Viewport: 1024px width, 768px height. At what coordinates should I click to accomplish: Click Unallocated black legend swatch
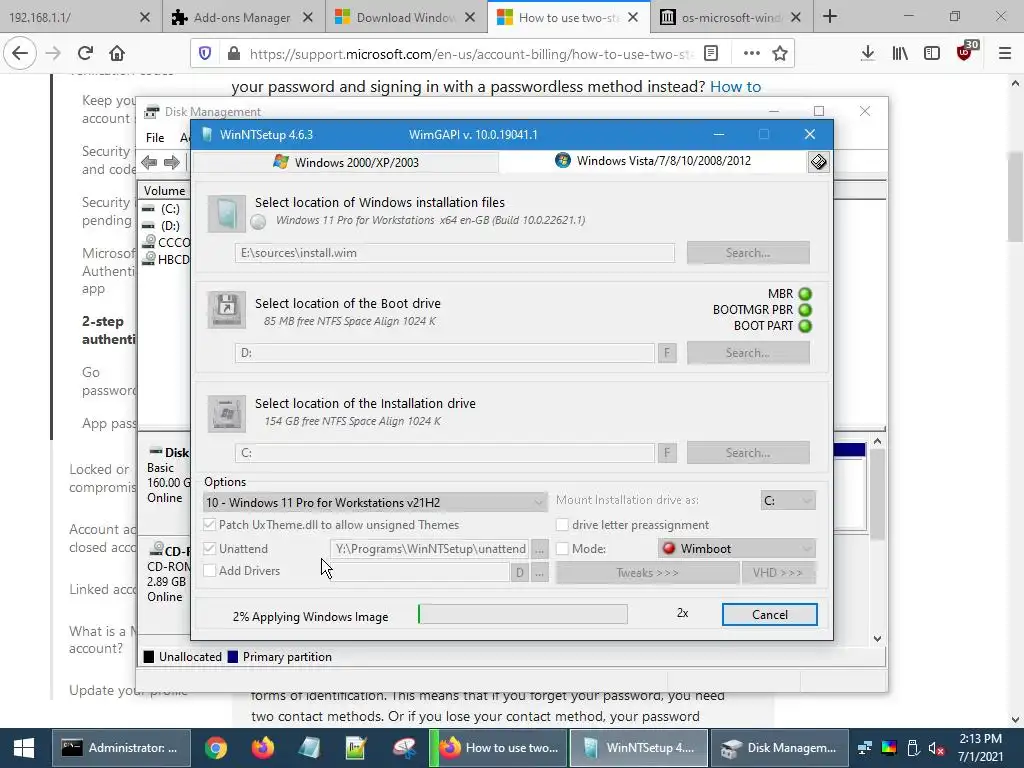(149, 657)
